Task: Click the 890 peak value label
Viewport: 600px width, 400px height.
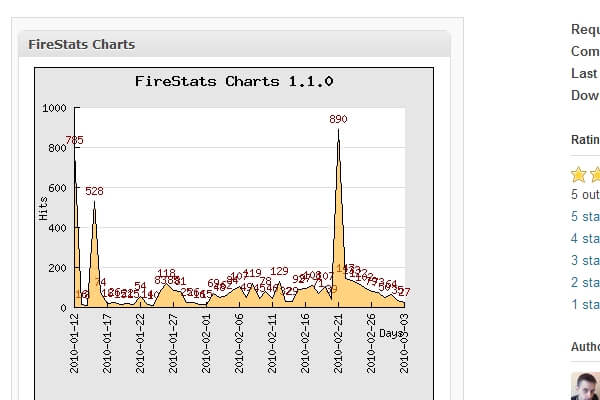Action: pos(338,119)
